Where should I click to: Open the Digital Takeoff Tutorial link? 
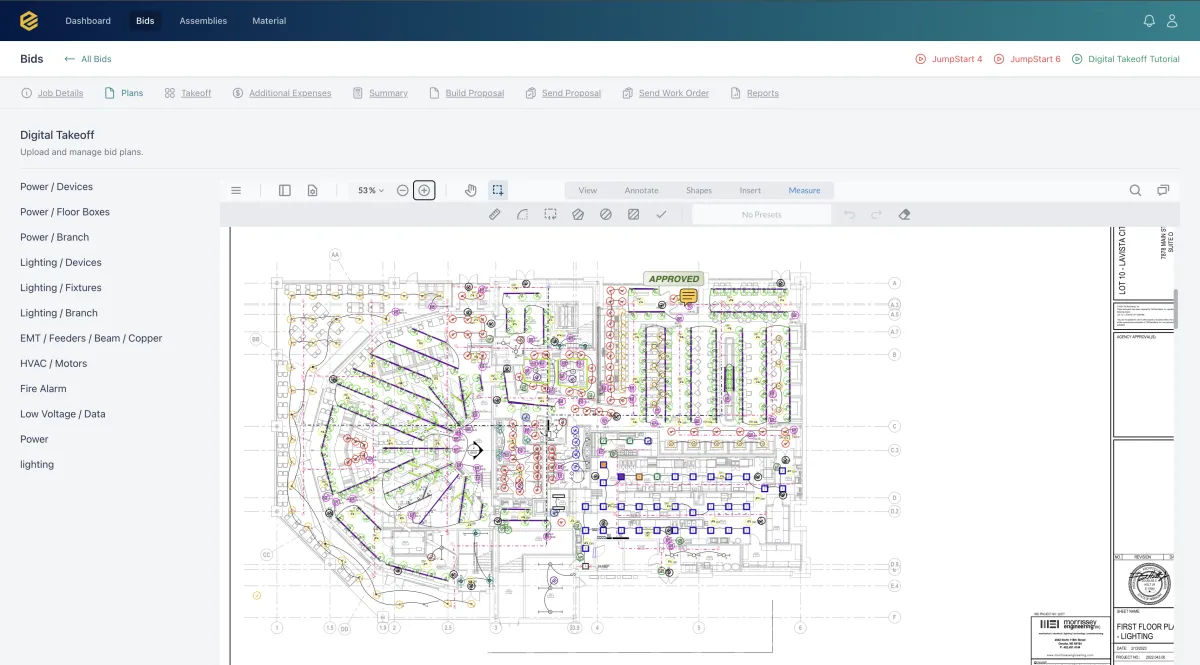coord(1126,59)
